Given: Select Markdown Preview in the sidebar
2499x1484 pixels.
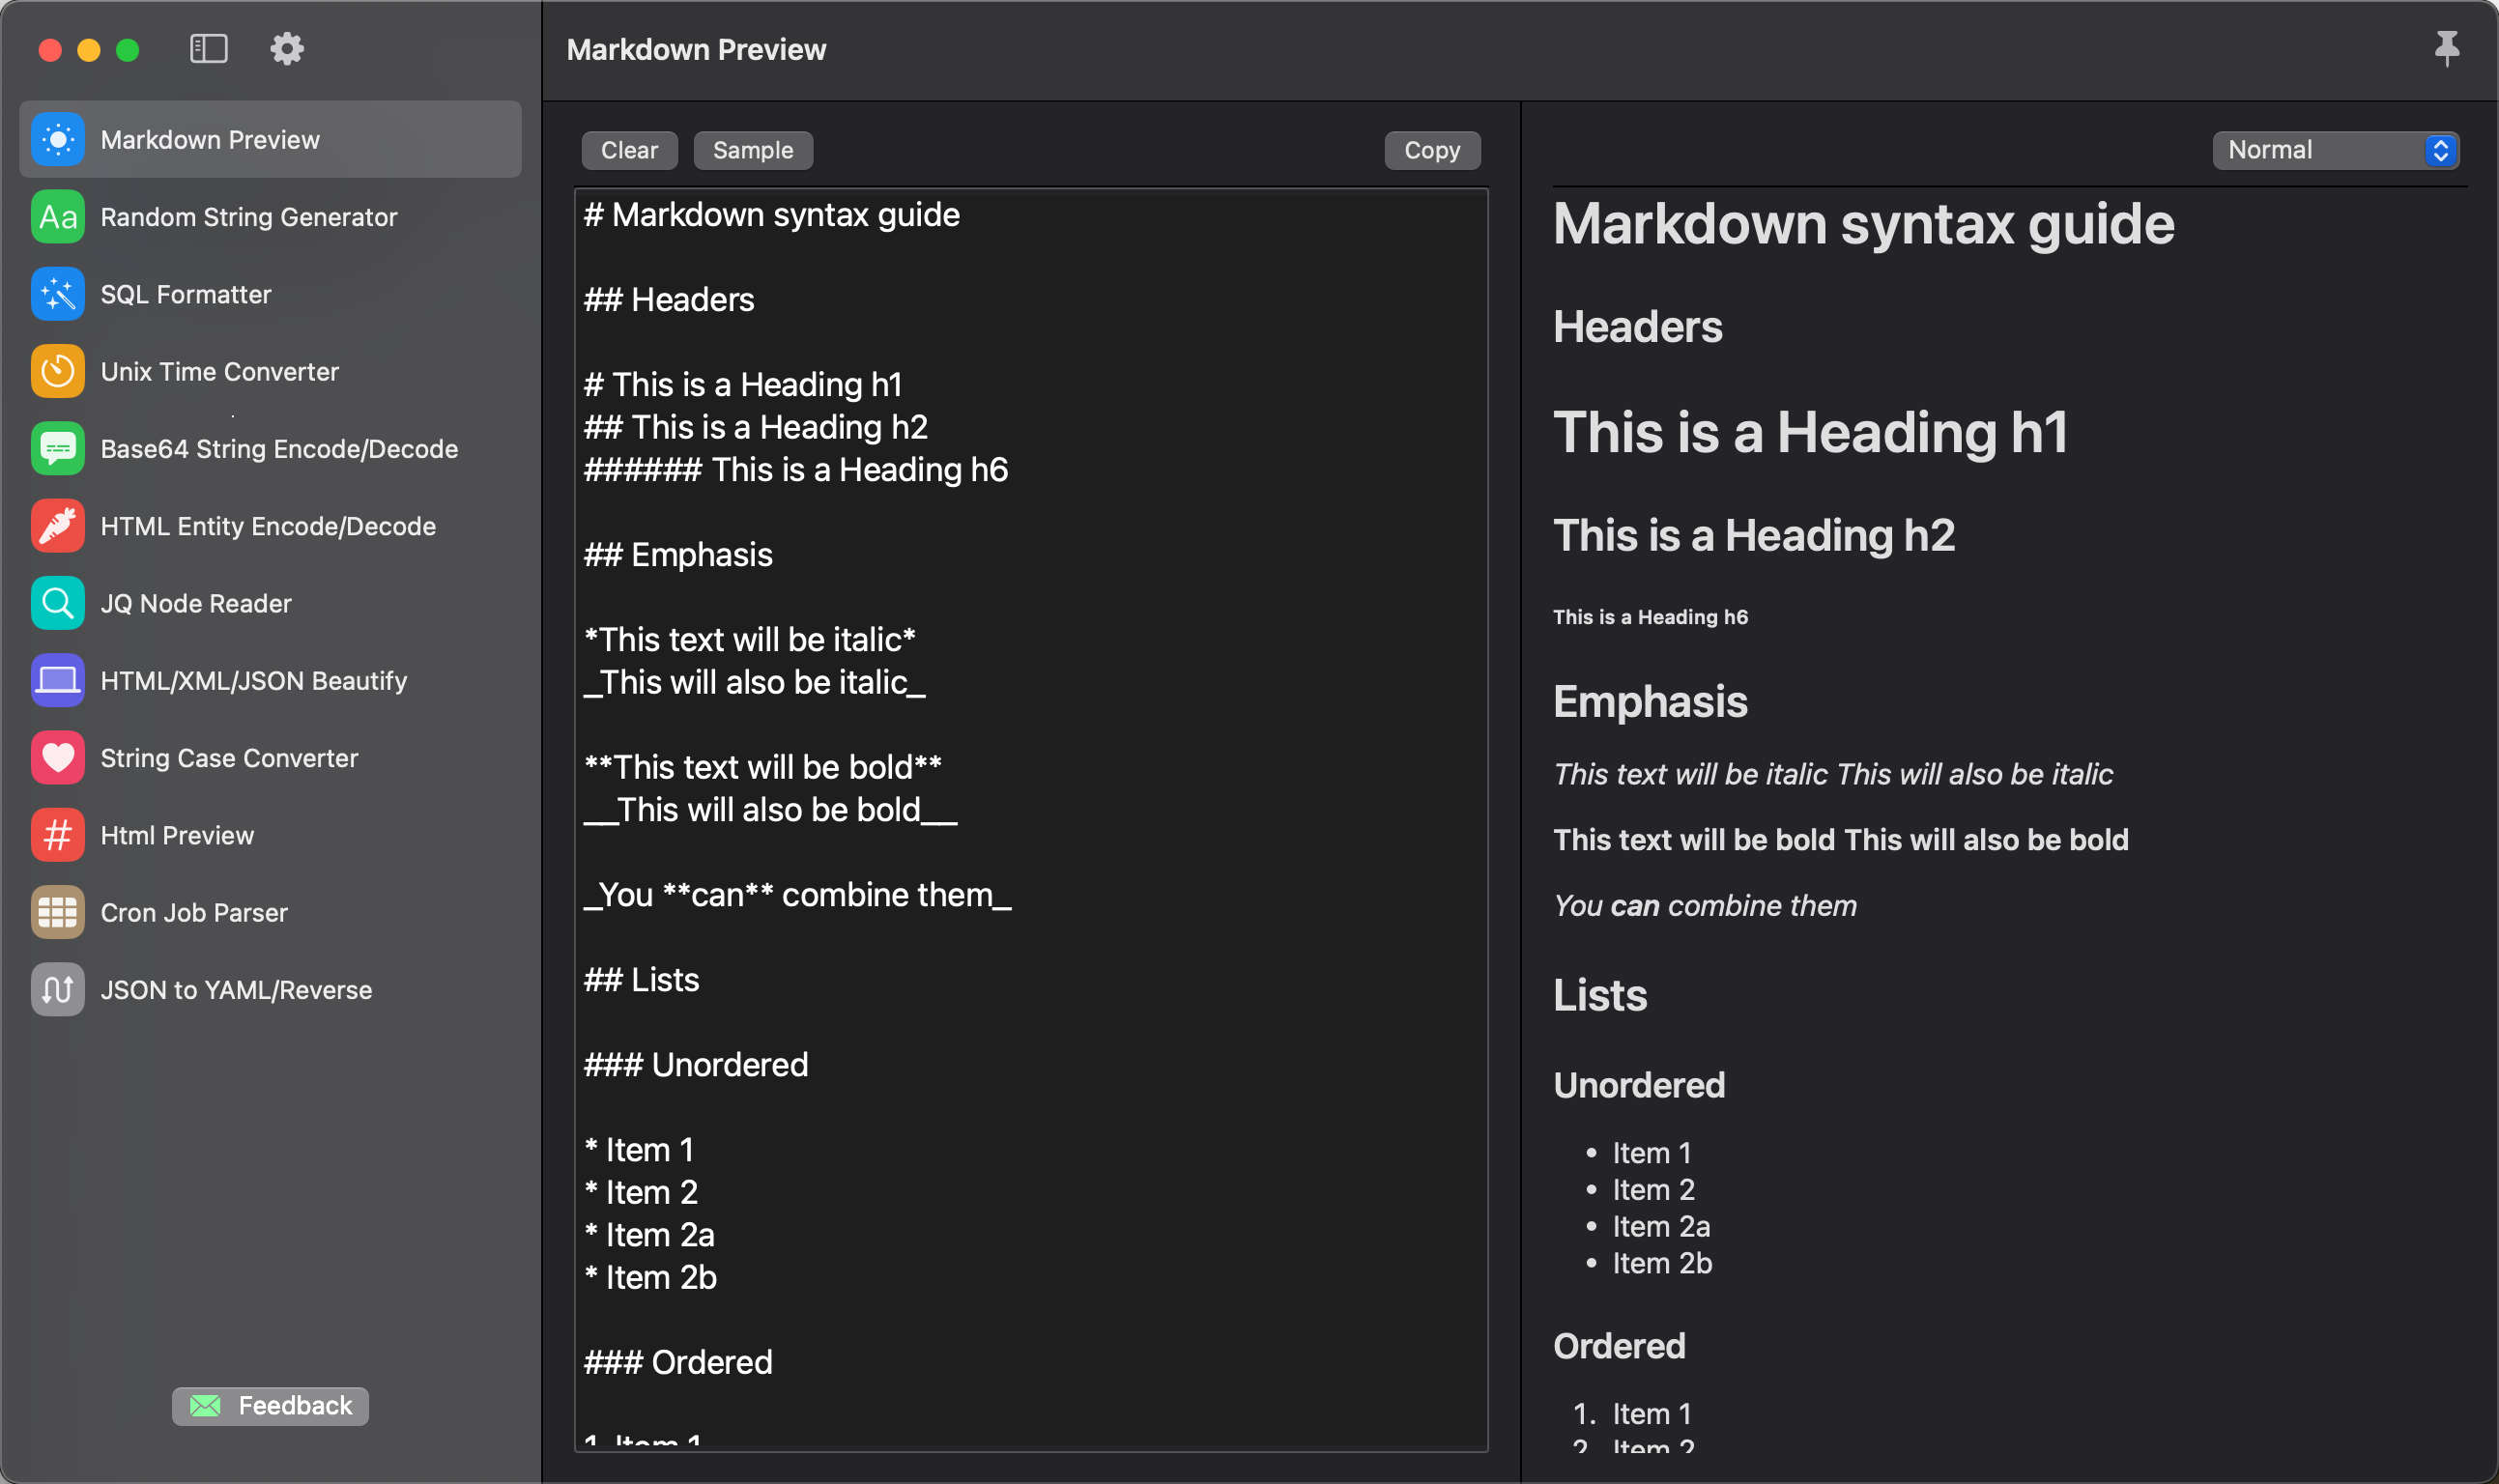Looking at the screenshot, I should click(270, 139).
